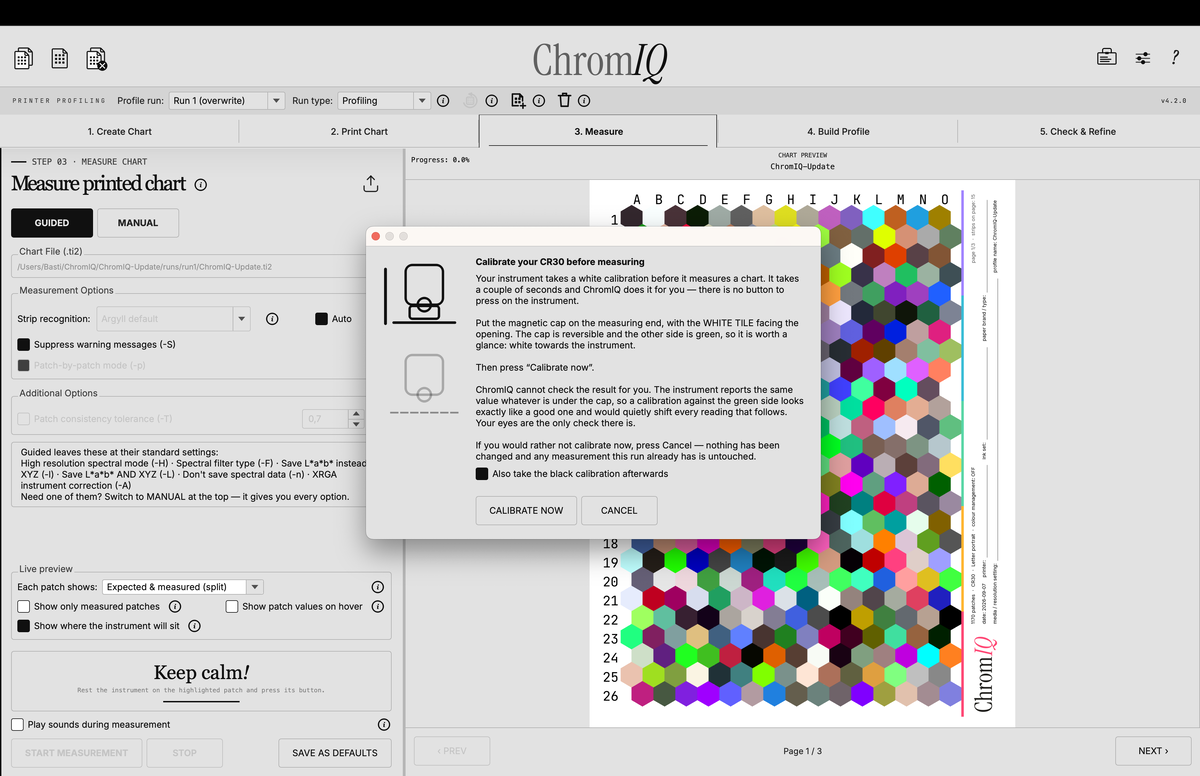1200x776 pixels.
Task: Go to the 4. Build Profile tab
Action: pos(838,131)
